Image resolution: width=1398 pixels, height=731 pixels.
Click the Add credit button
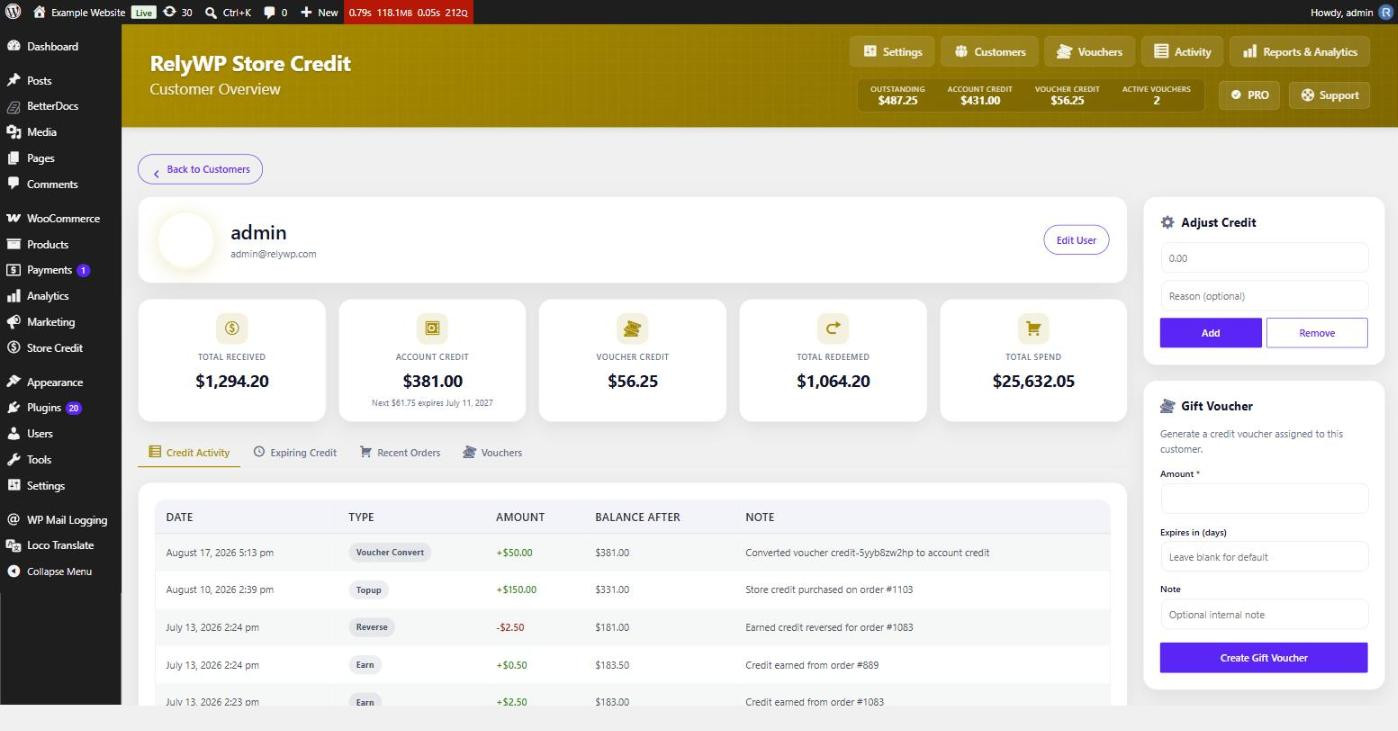click(x=1211, y=333)
